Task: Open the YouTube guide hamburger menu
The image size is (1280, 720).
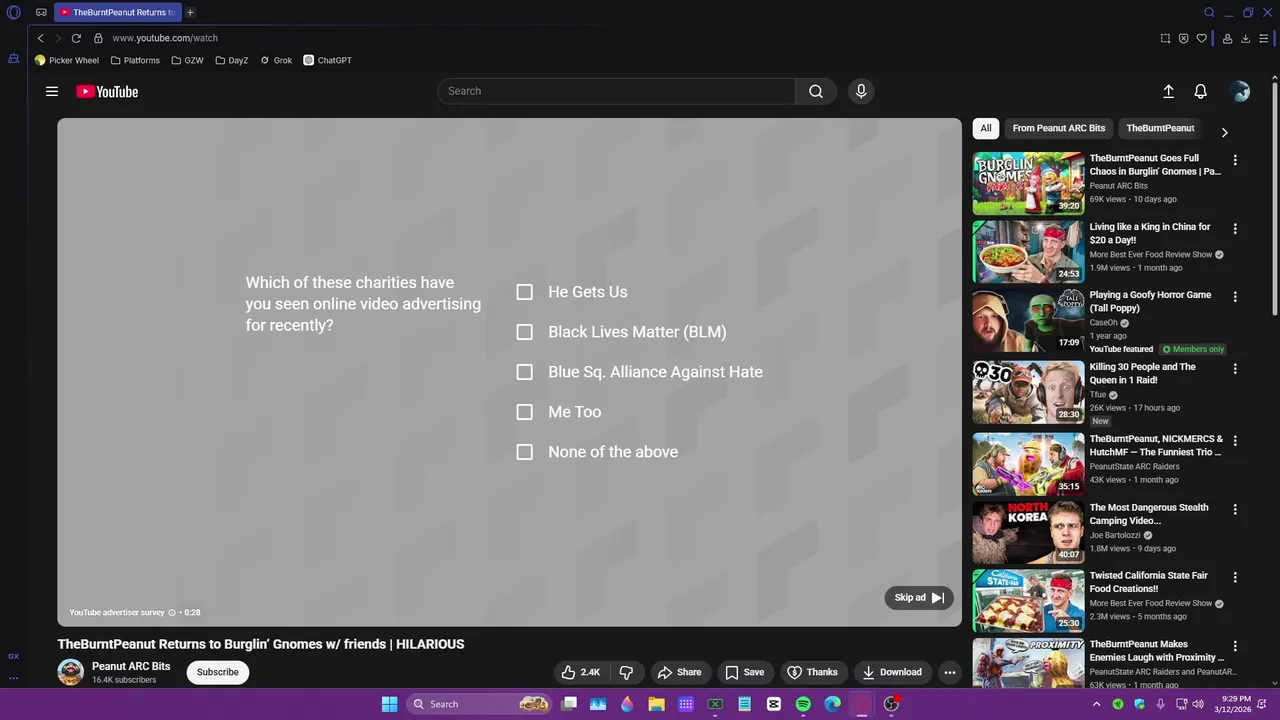Action: pyautogui.click(x=52, y=91)
